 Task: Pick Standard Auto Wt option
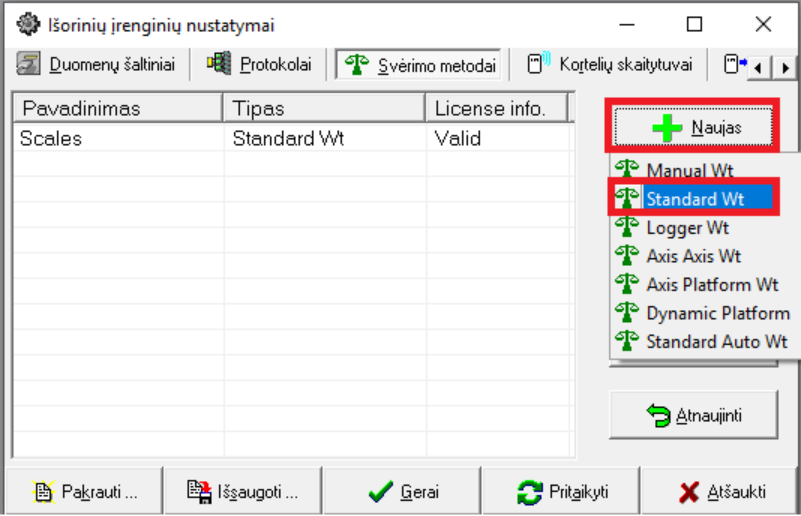[x=716, y=341]
